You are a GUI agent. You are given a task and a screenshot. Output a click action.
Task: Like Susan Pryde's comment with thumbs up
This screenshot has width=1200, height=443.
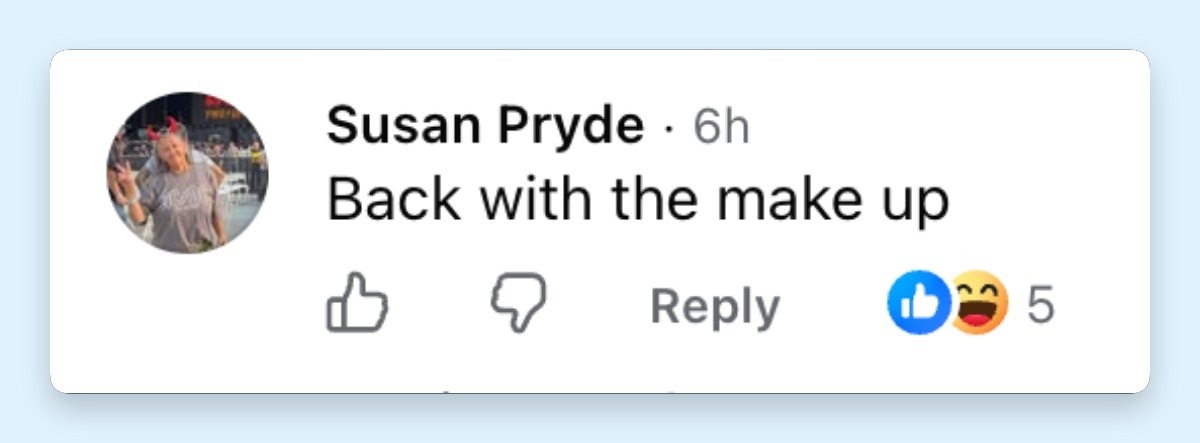(x=357, y=305)
